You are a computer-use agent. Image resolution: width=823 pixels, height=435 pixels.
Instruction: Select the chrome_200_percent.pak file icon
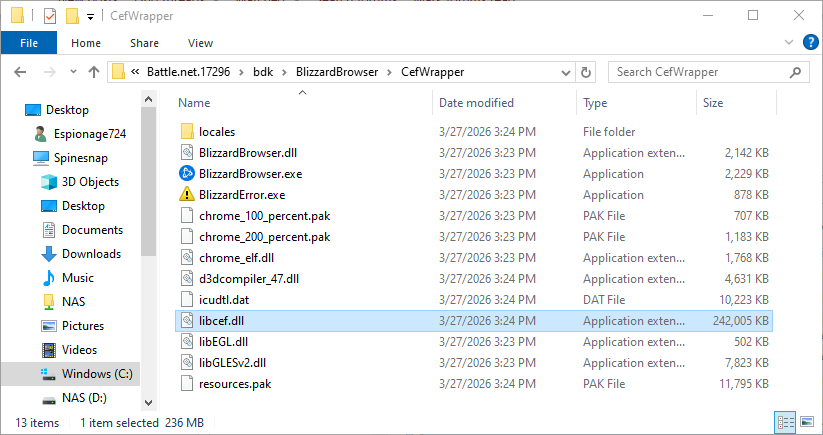187,237
